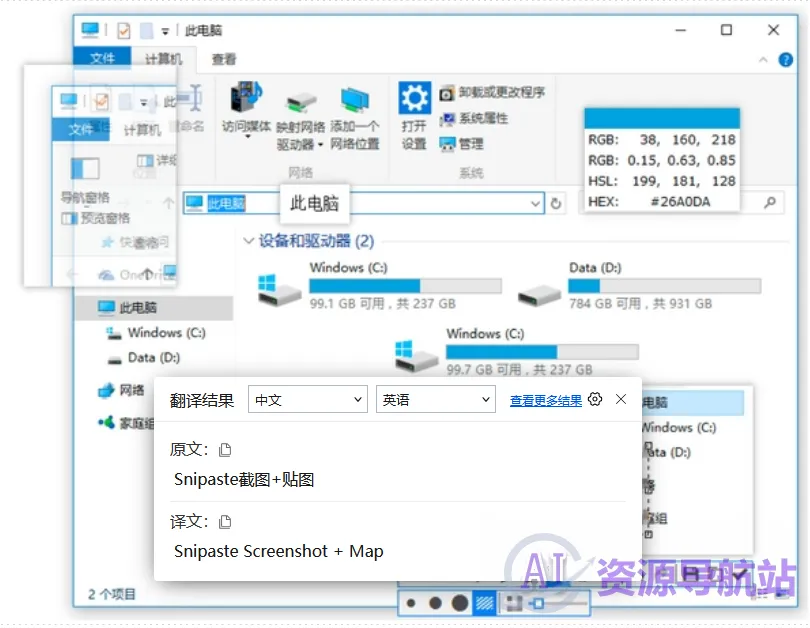Viewport: 810px width, 628px height.
Task: Switch to the 计算机 ribbon tab
Action: pyautogui.click(x=163, y=59)
